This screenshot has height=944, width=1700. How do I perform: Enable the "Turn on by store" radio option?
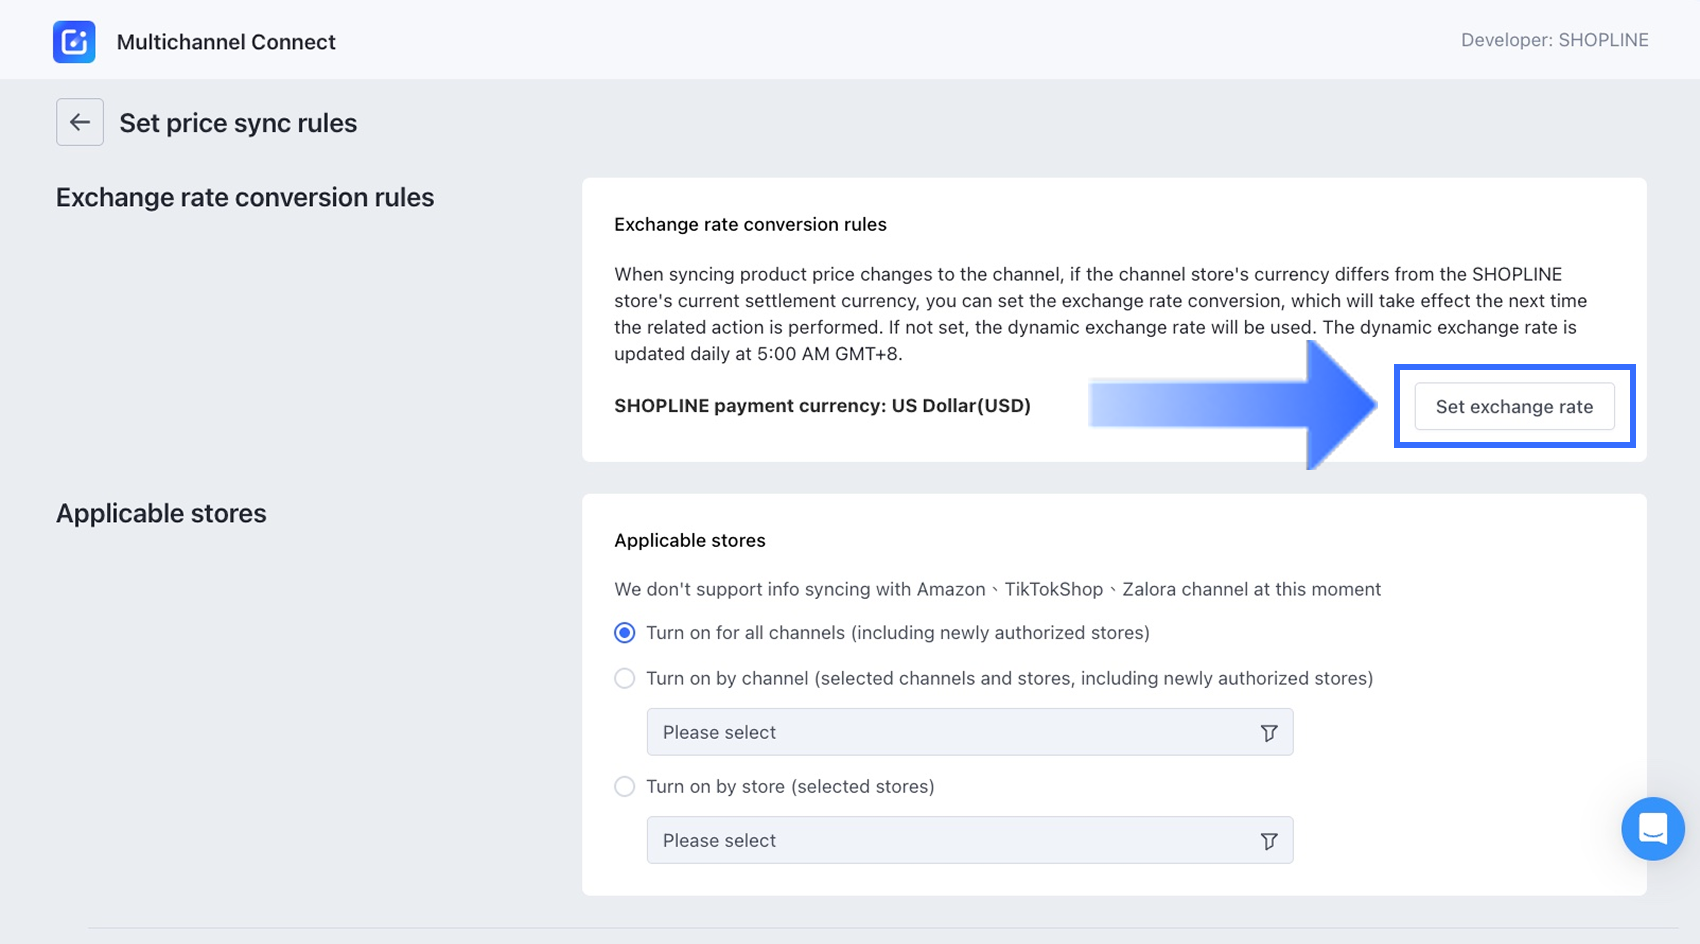[x=625, y=787]
